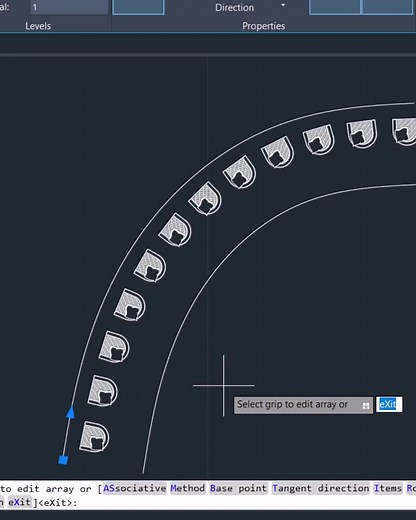Screen dimensions: 416x520
Task: Choose Items option in command line
Action: click(x=388, y=488)
